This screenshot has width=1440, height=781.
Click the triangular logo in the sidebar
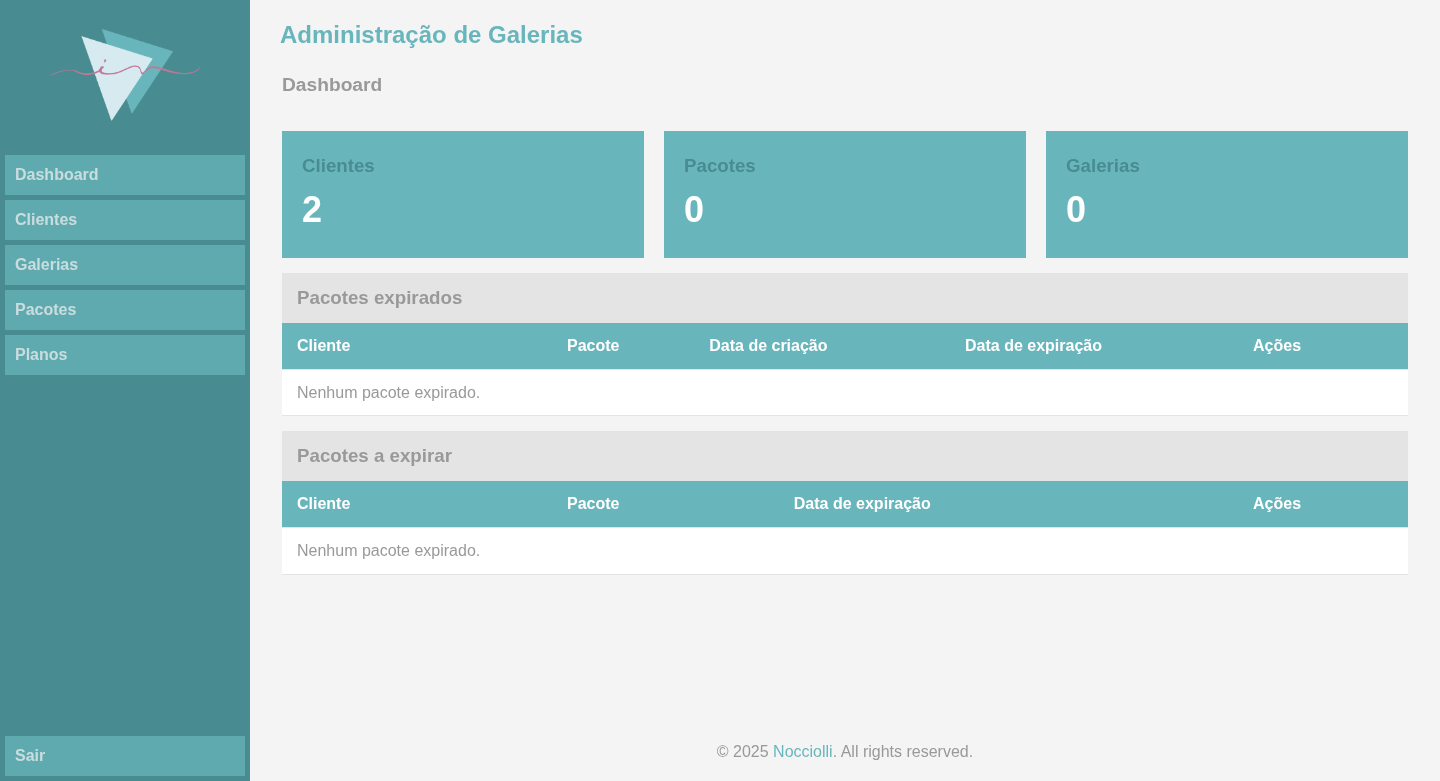click(x=125, y=75)
